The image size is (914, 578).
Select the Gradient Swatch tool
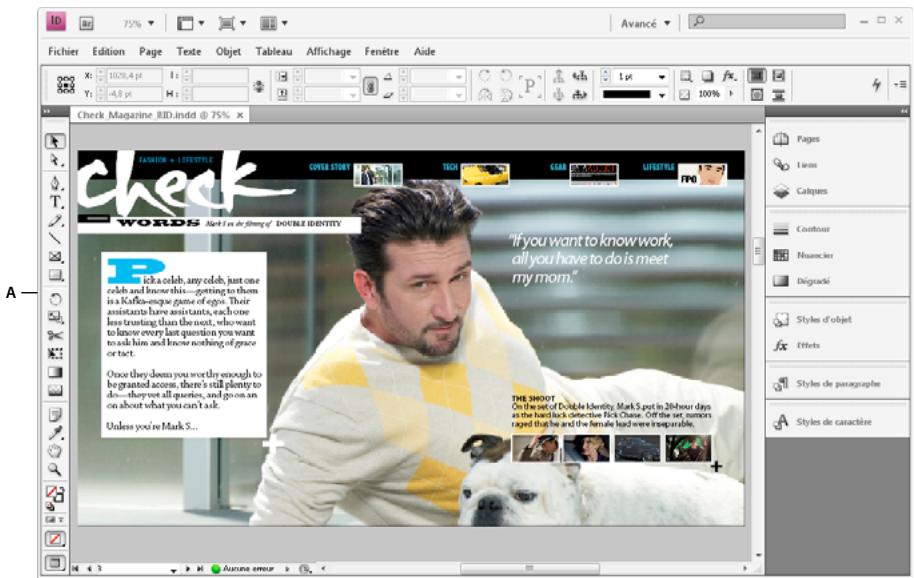(x=55, y=372)
